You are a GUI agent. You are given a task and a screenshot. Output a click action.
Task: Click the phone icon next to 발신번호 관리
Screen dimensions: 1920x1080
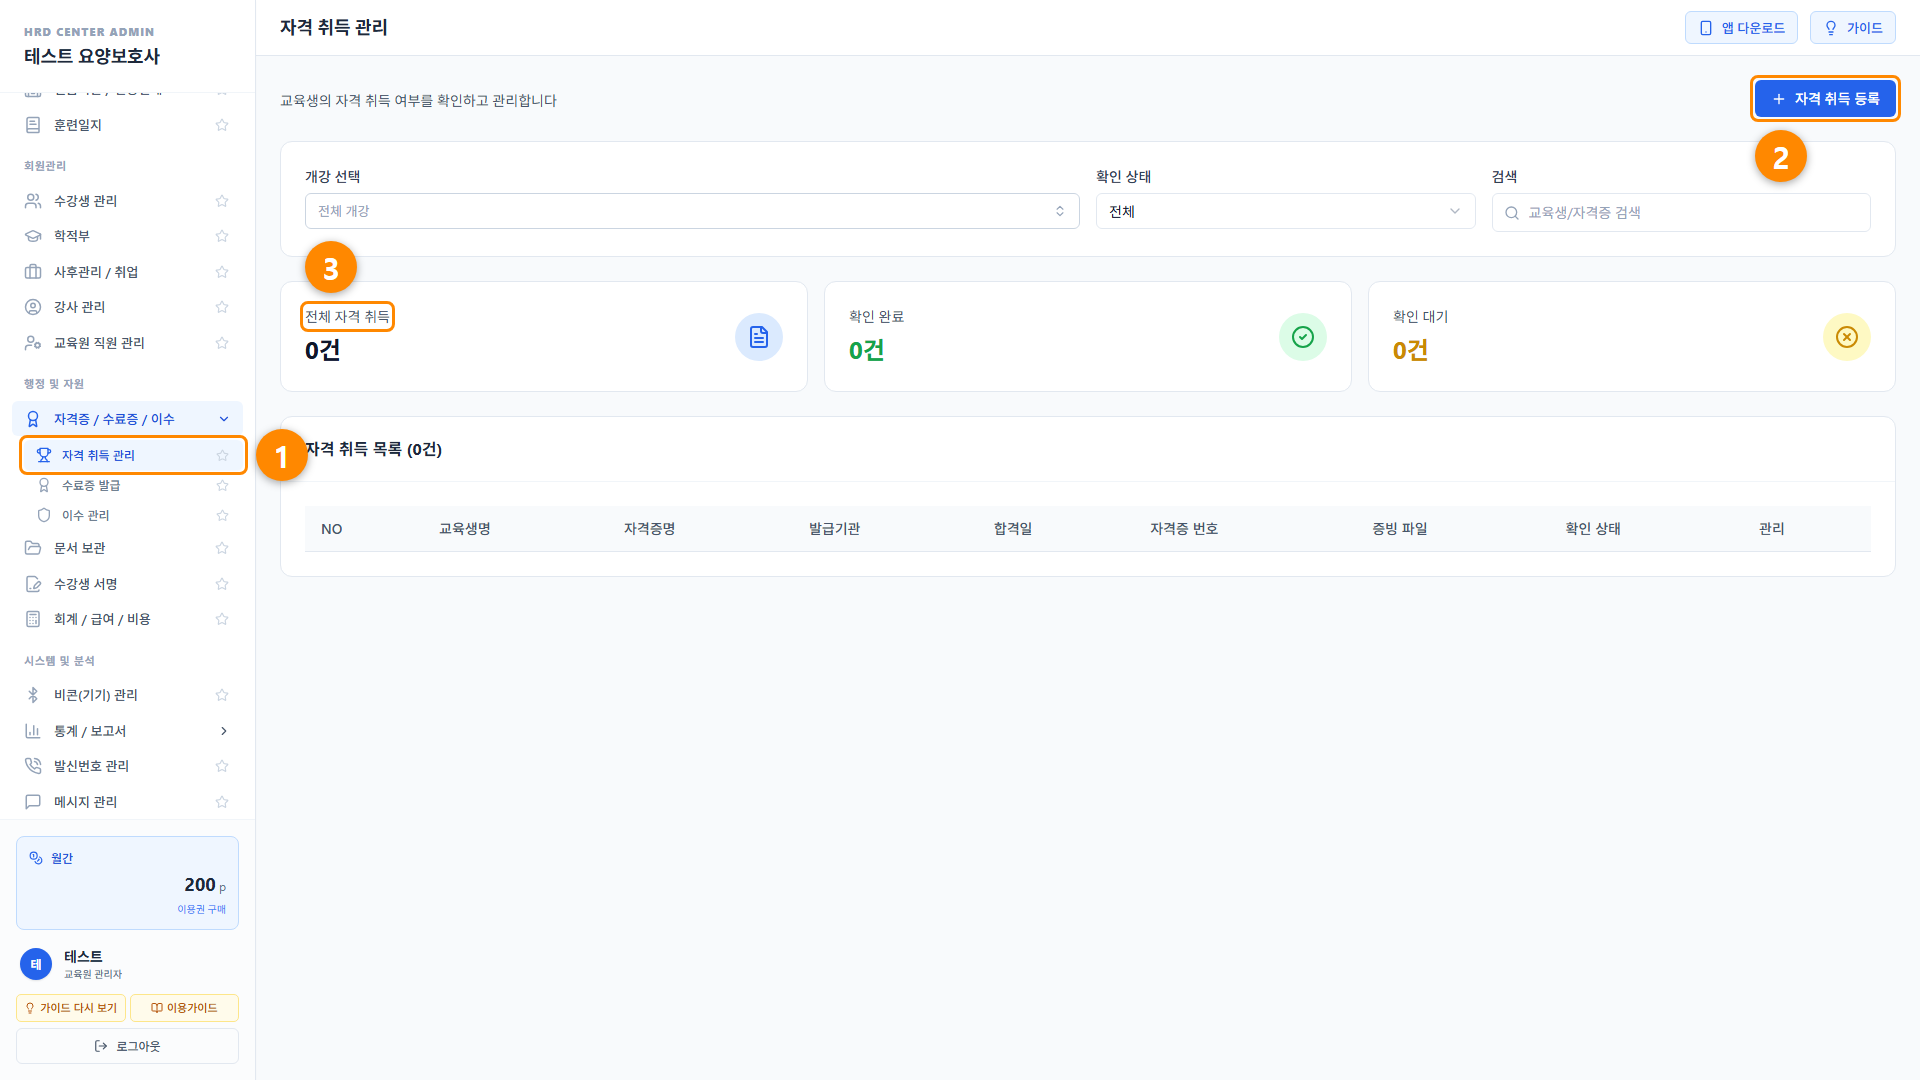33,766
